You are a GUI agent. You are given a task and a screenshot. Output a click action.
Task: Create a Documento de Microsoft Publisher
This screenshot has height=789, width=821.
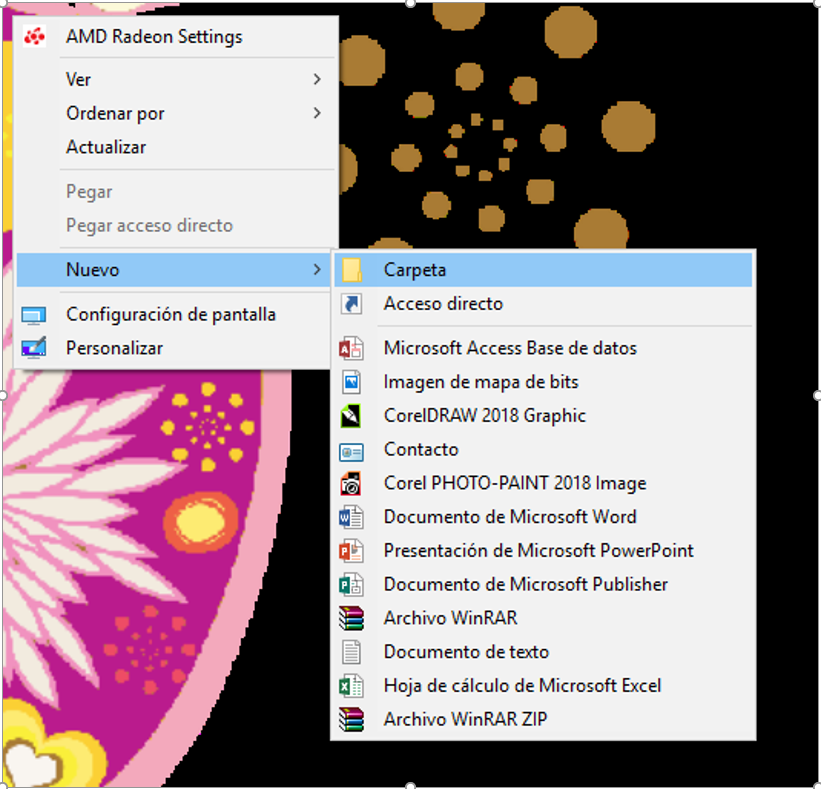coord(543,584)
